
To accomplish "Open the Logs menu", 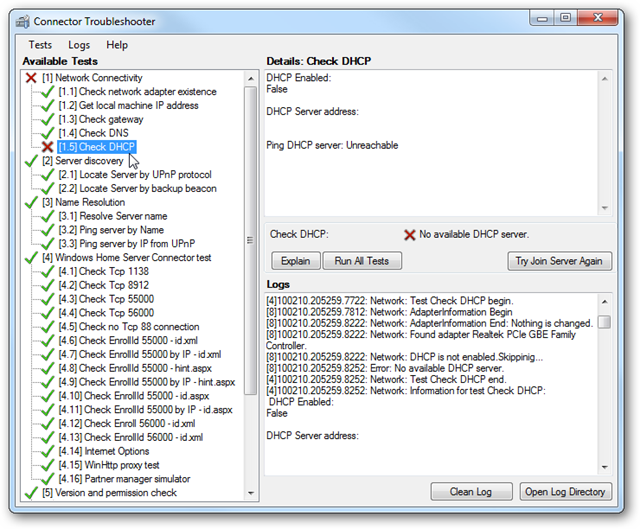I will point(79,45).
